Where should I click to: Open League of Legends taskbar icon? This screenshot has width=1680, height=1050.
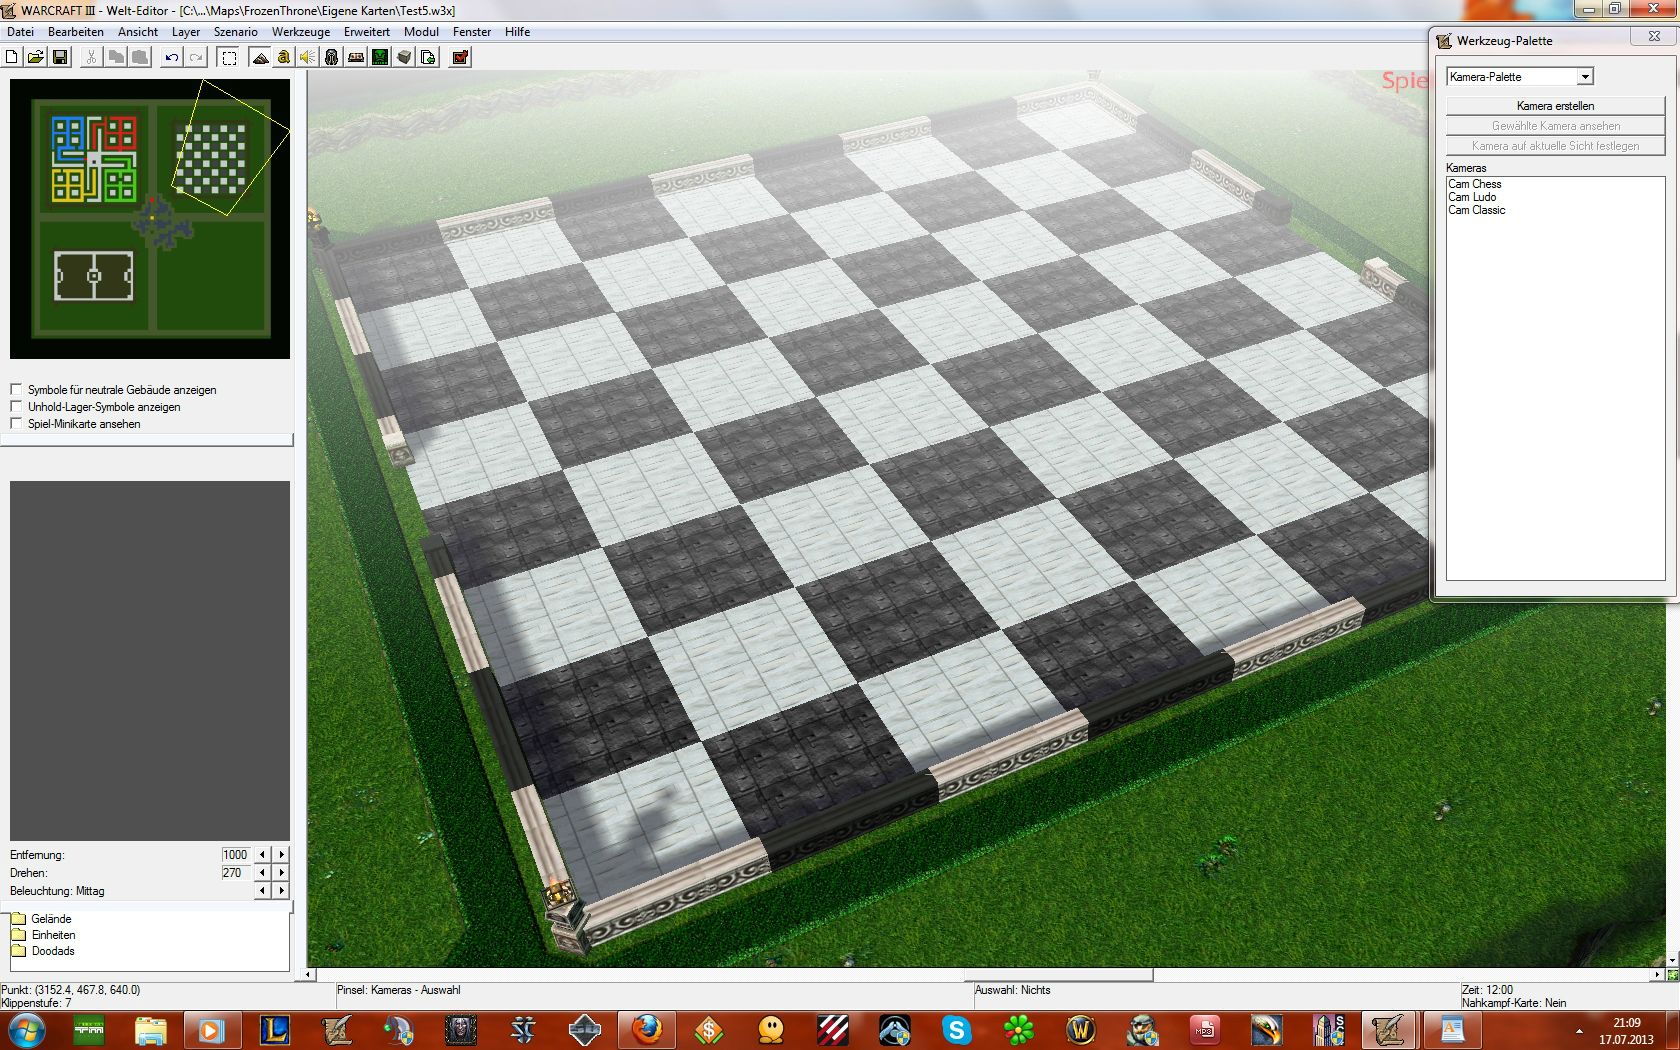click(275, 1029)
